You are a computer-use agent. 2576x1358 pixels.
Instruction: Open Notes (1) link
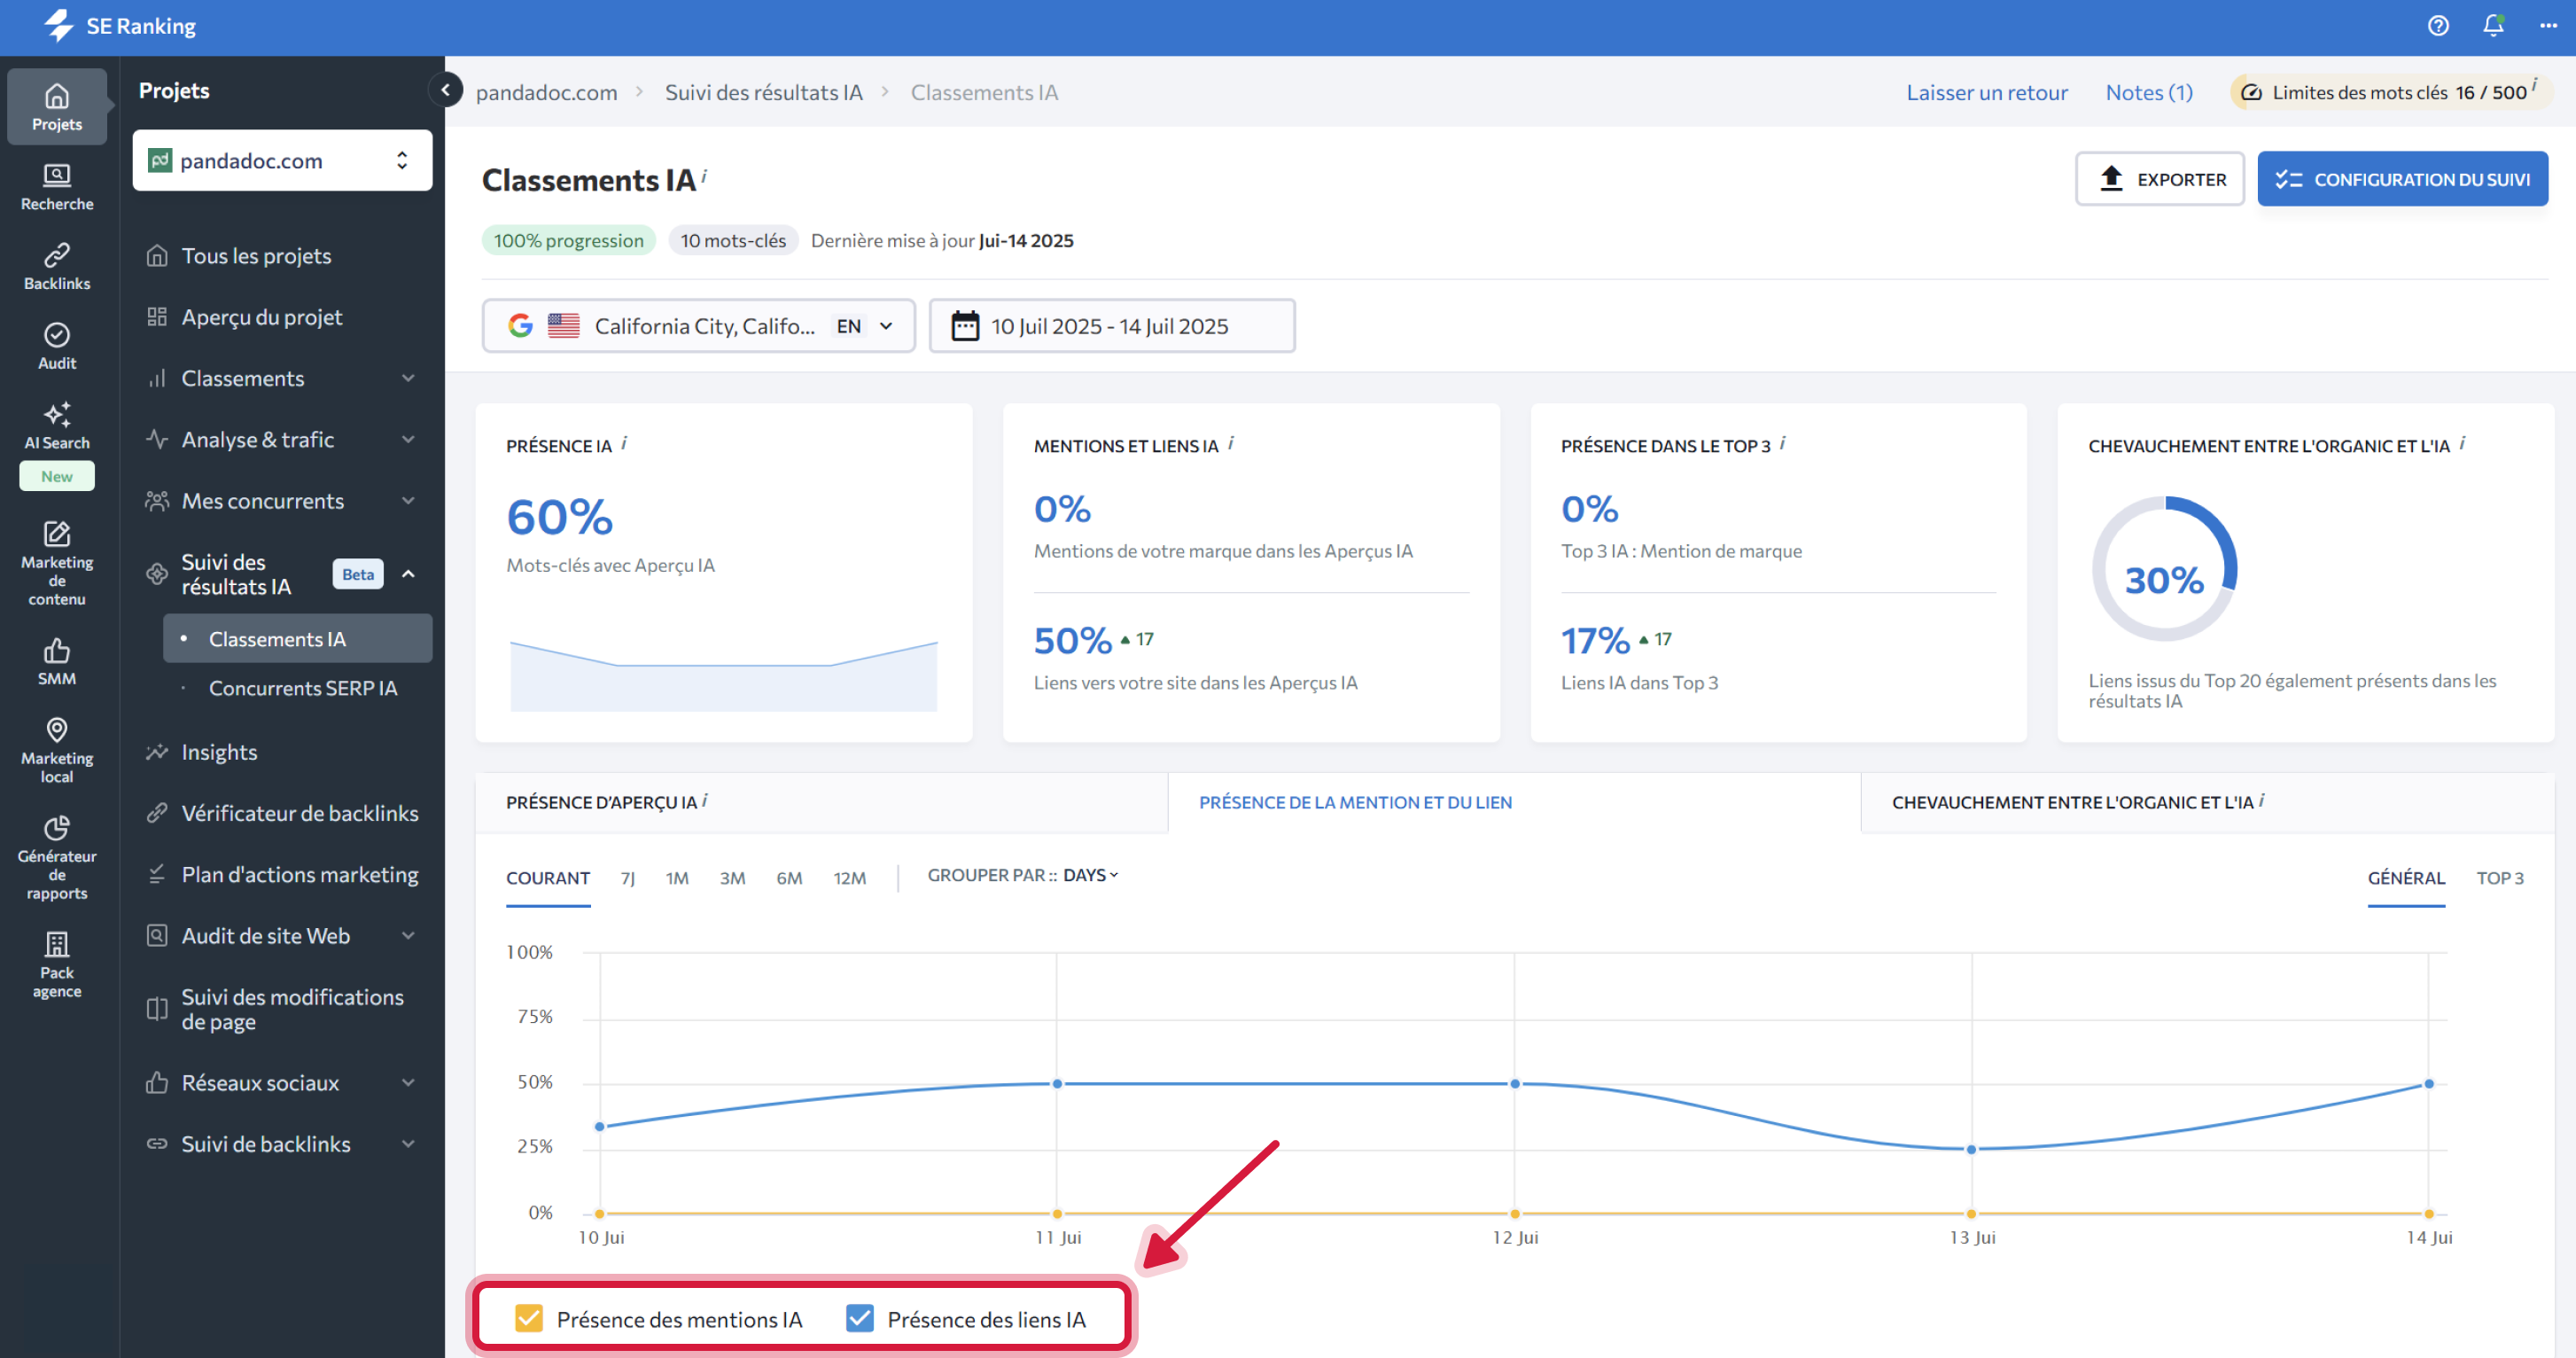[x=2149, y=92]
